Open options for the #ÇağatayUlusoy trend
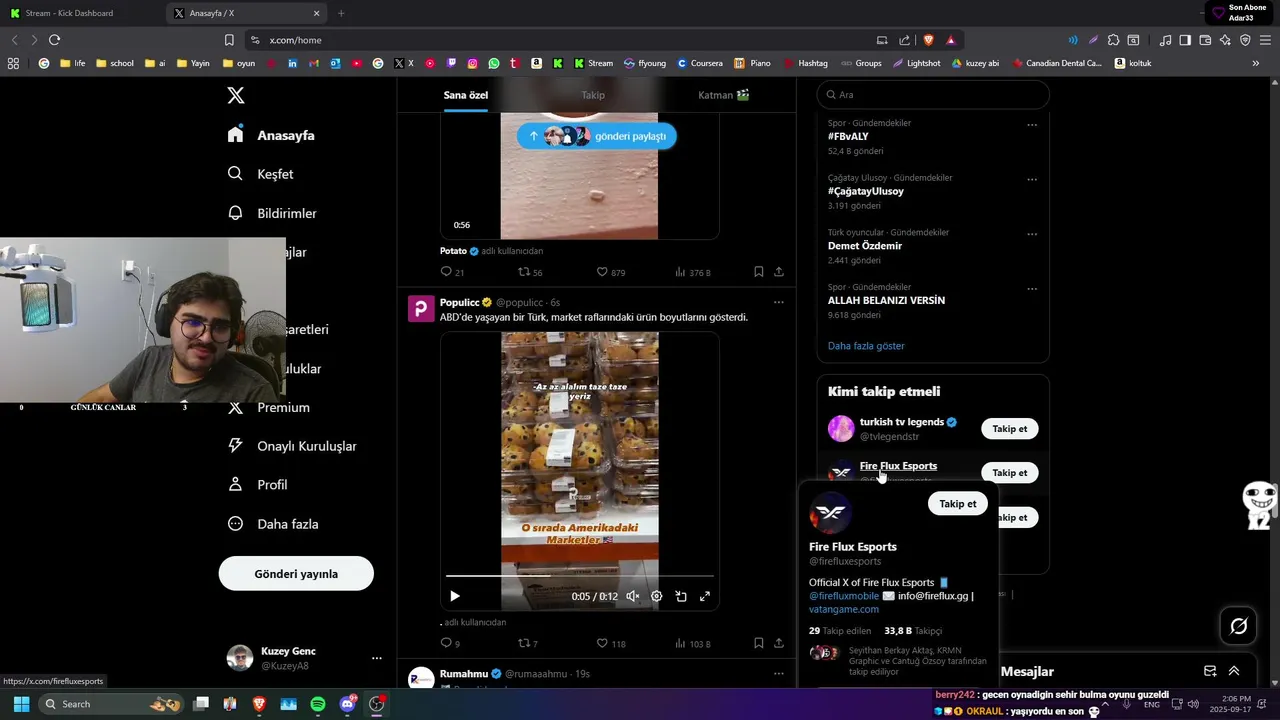Image resolution: width=1280 pixels, height=720 pixels. point(1032,180)
